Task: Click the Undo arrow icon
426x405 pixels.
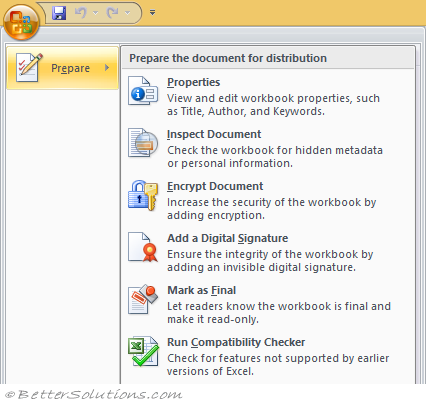Action: (80, 13)
